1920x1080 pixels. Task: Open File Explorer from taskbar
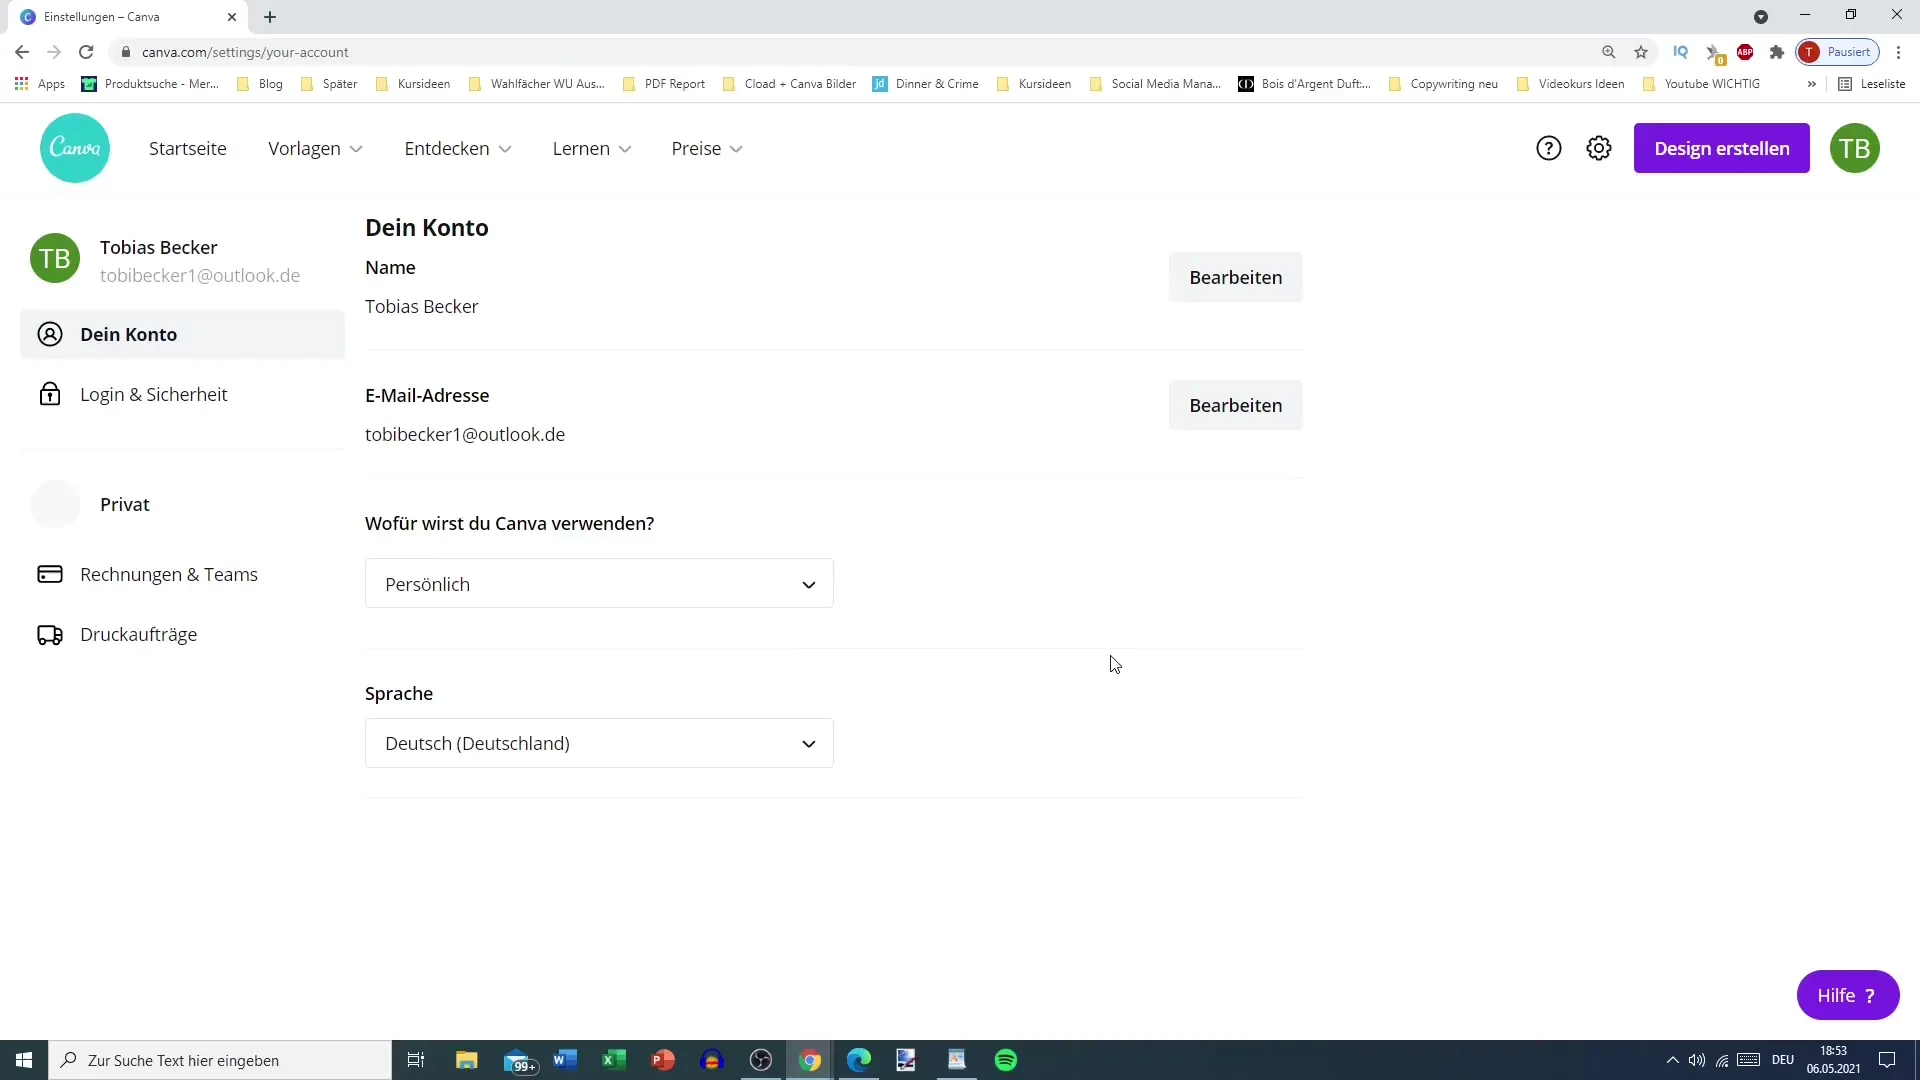pos(467,1060)
